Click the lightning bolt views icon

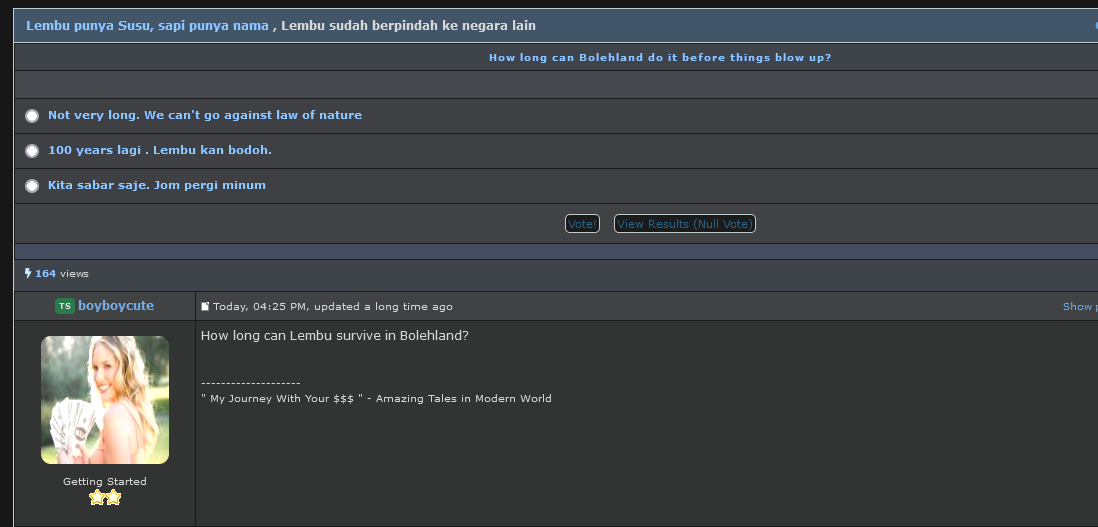pyautogui.click(x=28, y=273)
